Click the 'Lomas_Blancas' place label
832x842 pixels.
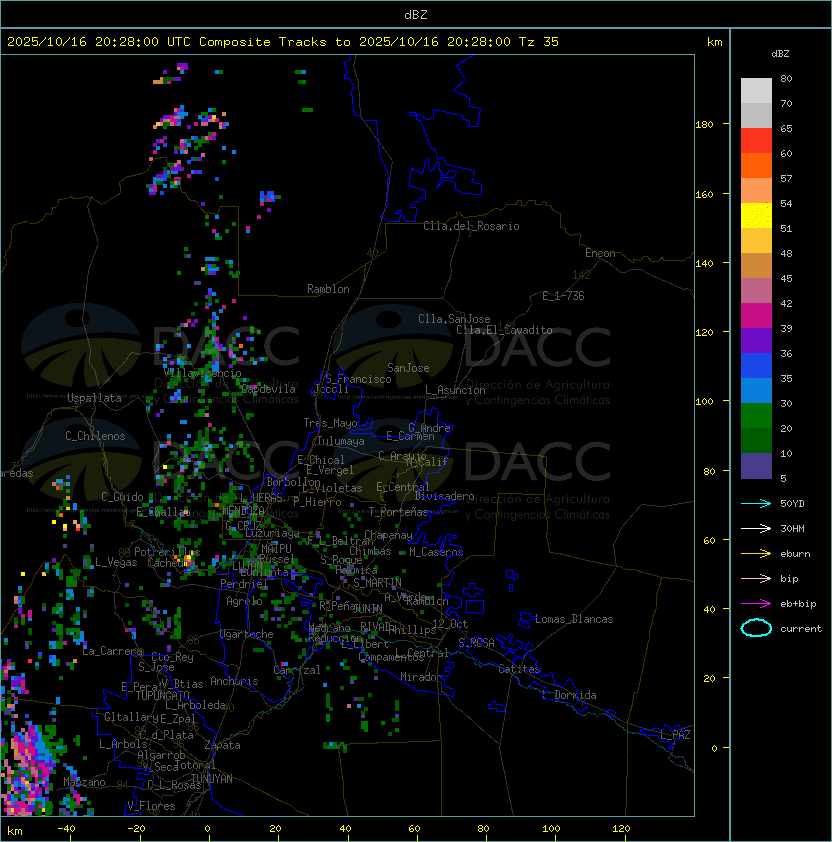pos(574,619)
